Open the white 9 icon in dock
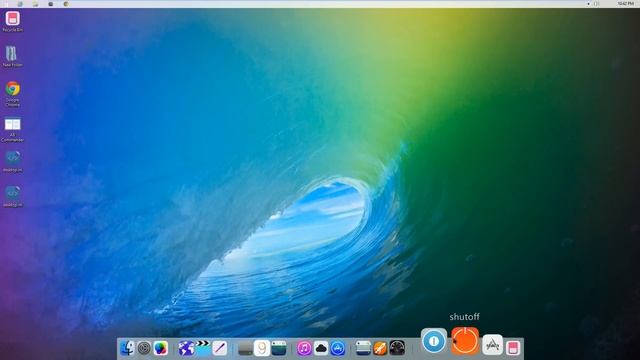The height and width of the screenshot is (360, 640). pyautogui.click(x=262, y=348)
